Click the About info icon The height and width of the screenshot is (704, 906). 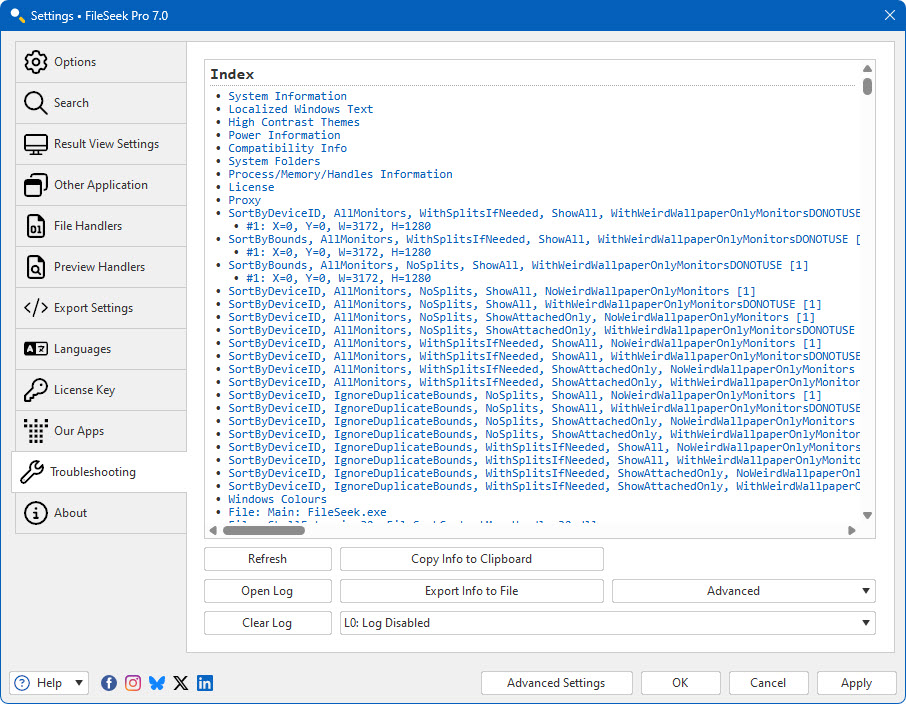(x=36, y=513)
